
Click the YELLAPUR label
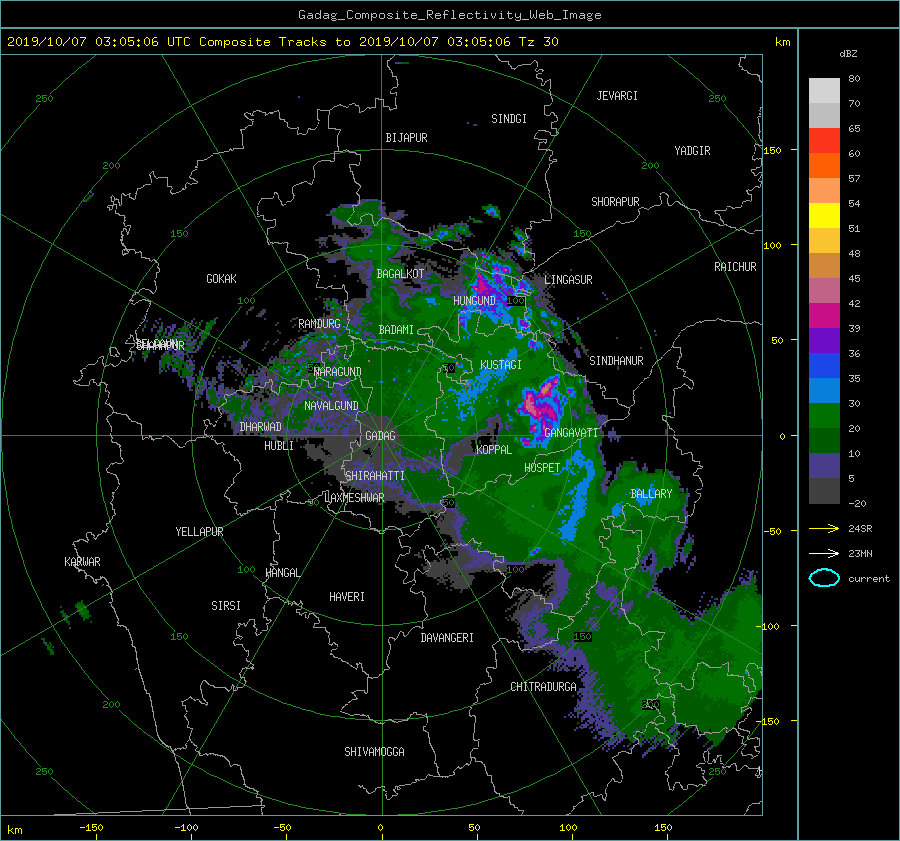199,532
